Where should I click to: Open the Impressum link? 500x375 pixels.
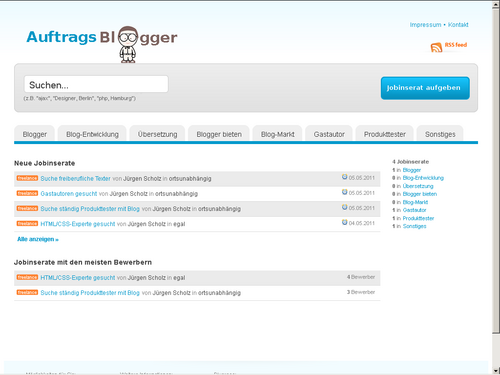coord(425,25)
